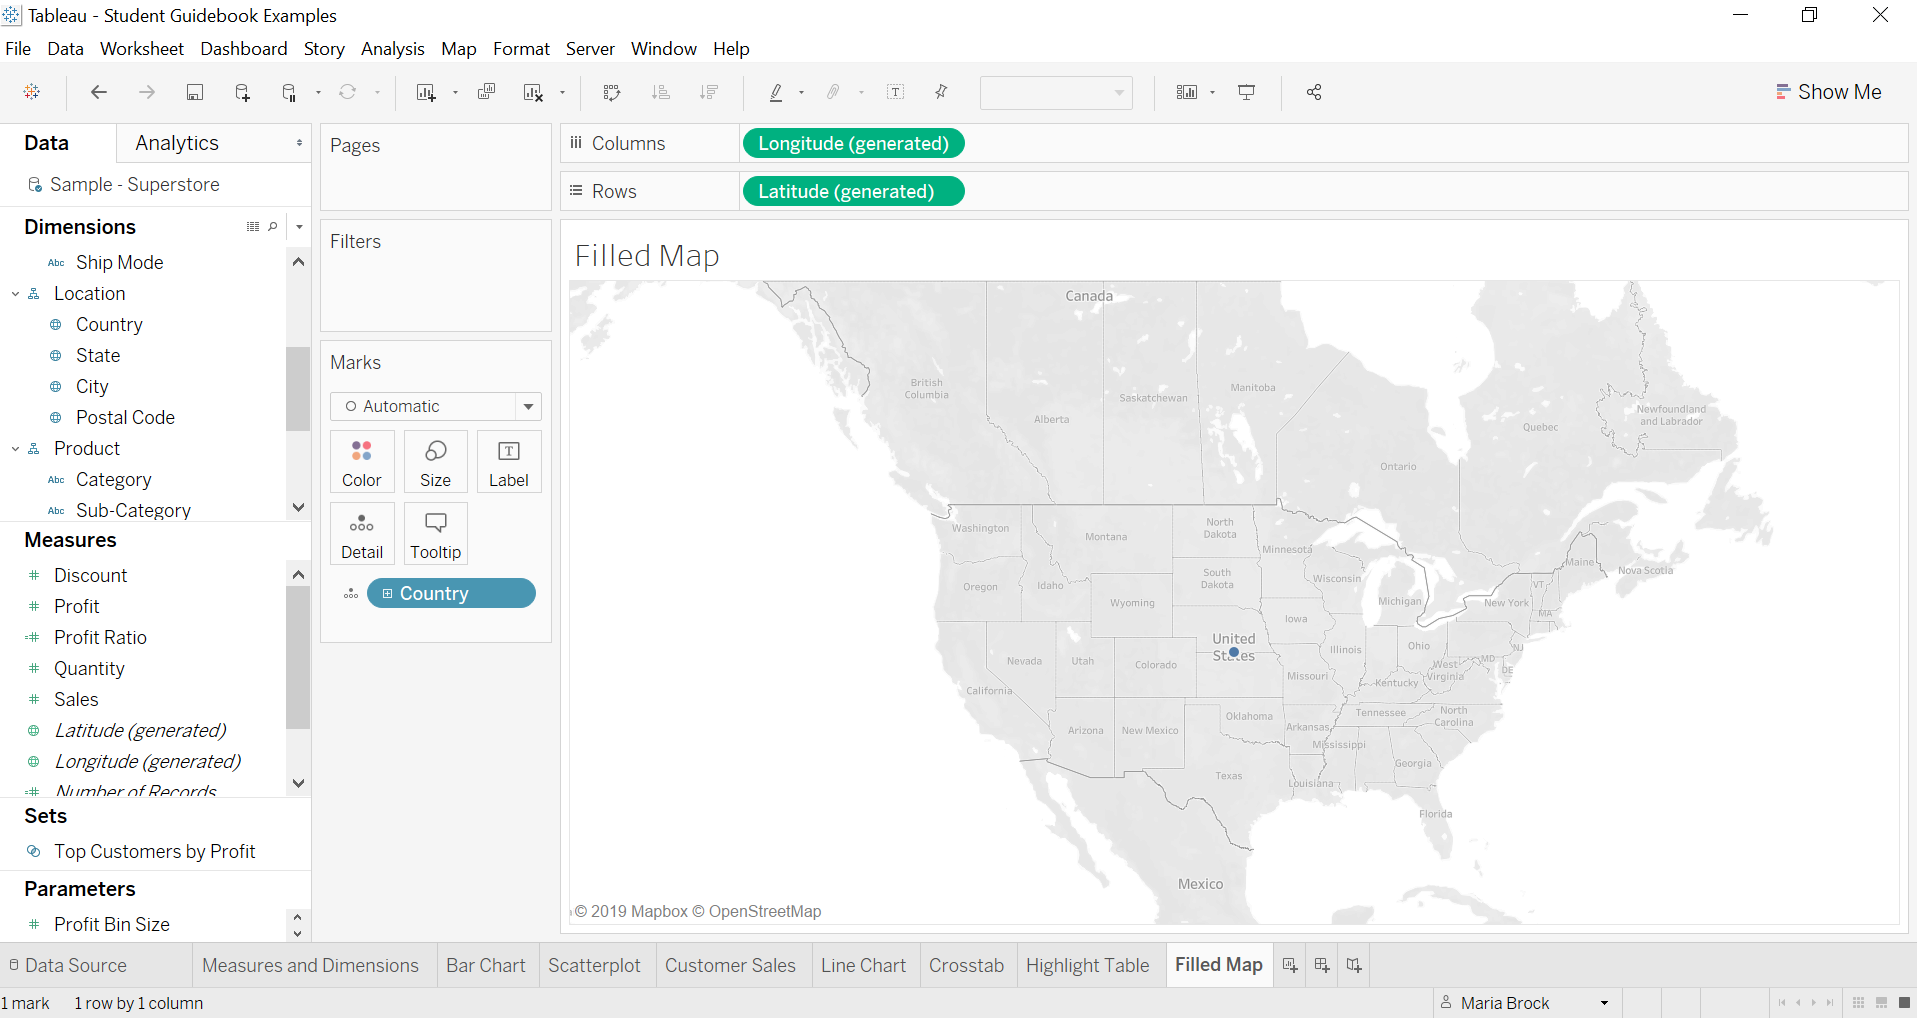Click the Swap Rows and Columns icon
Screen dimensions: 1917x1018
(612, 92)
